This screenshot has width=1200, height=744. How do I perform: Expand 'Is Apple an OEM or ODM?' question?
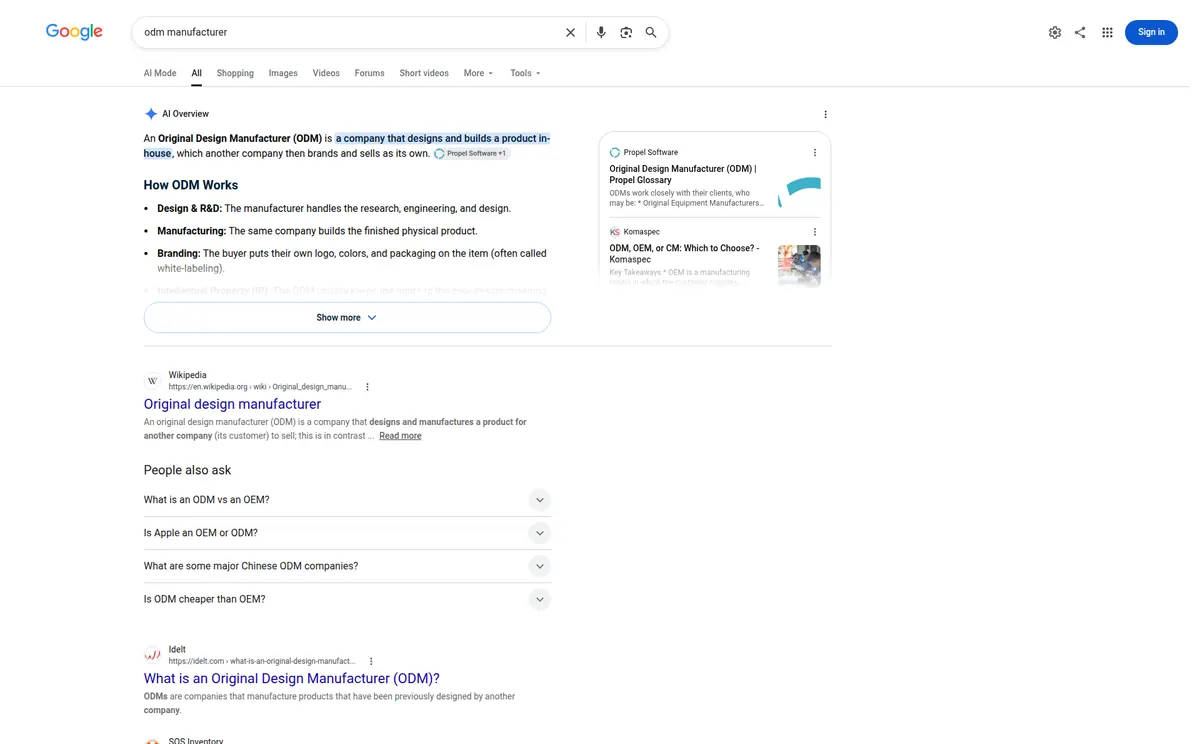tap(347, 533)
